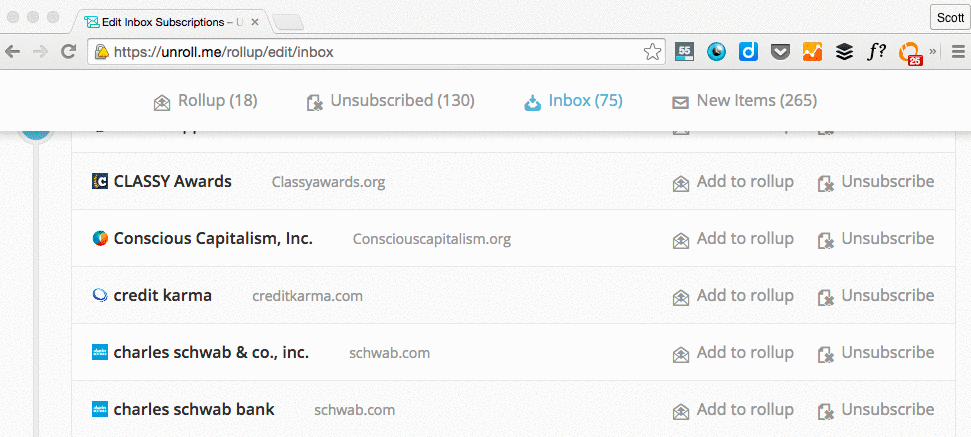Screen dimensions: 971x437
Task: Add CLASSY Awards to rollup
Action: tap(733, 182)
